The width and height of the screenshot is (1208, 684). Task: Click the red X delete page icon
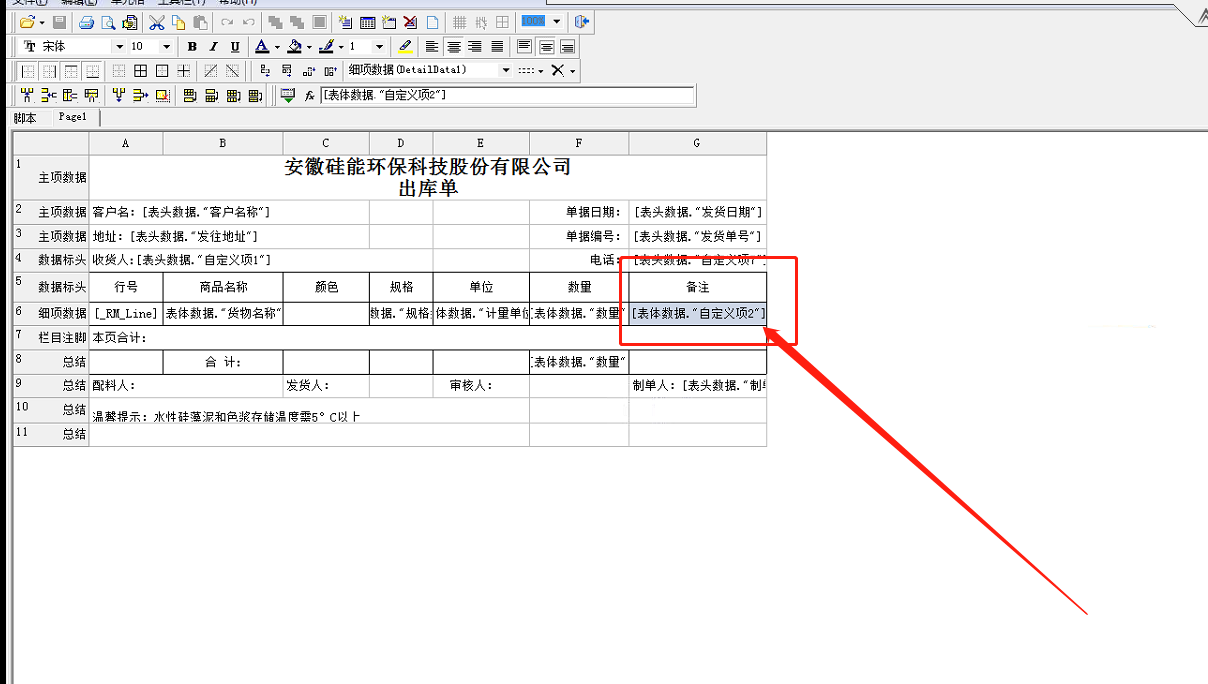click(x=410, y=22)
